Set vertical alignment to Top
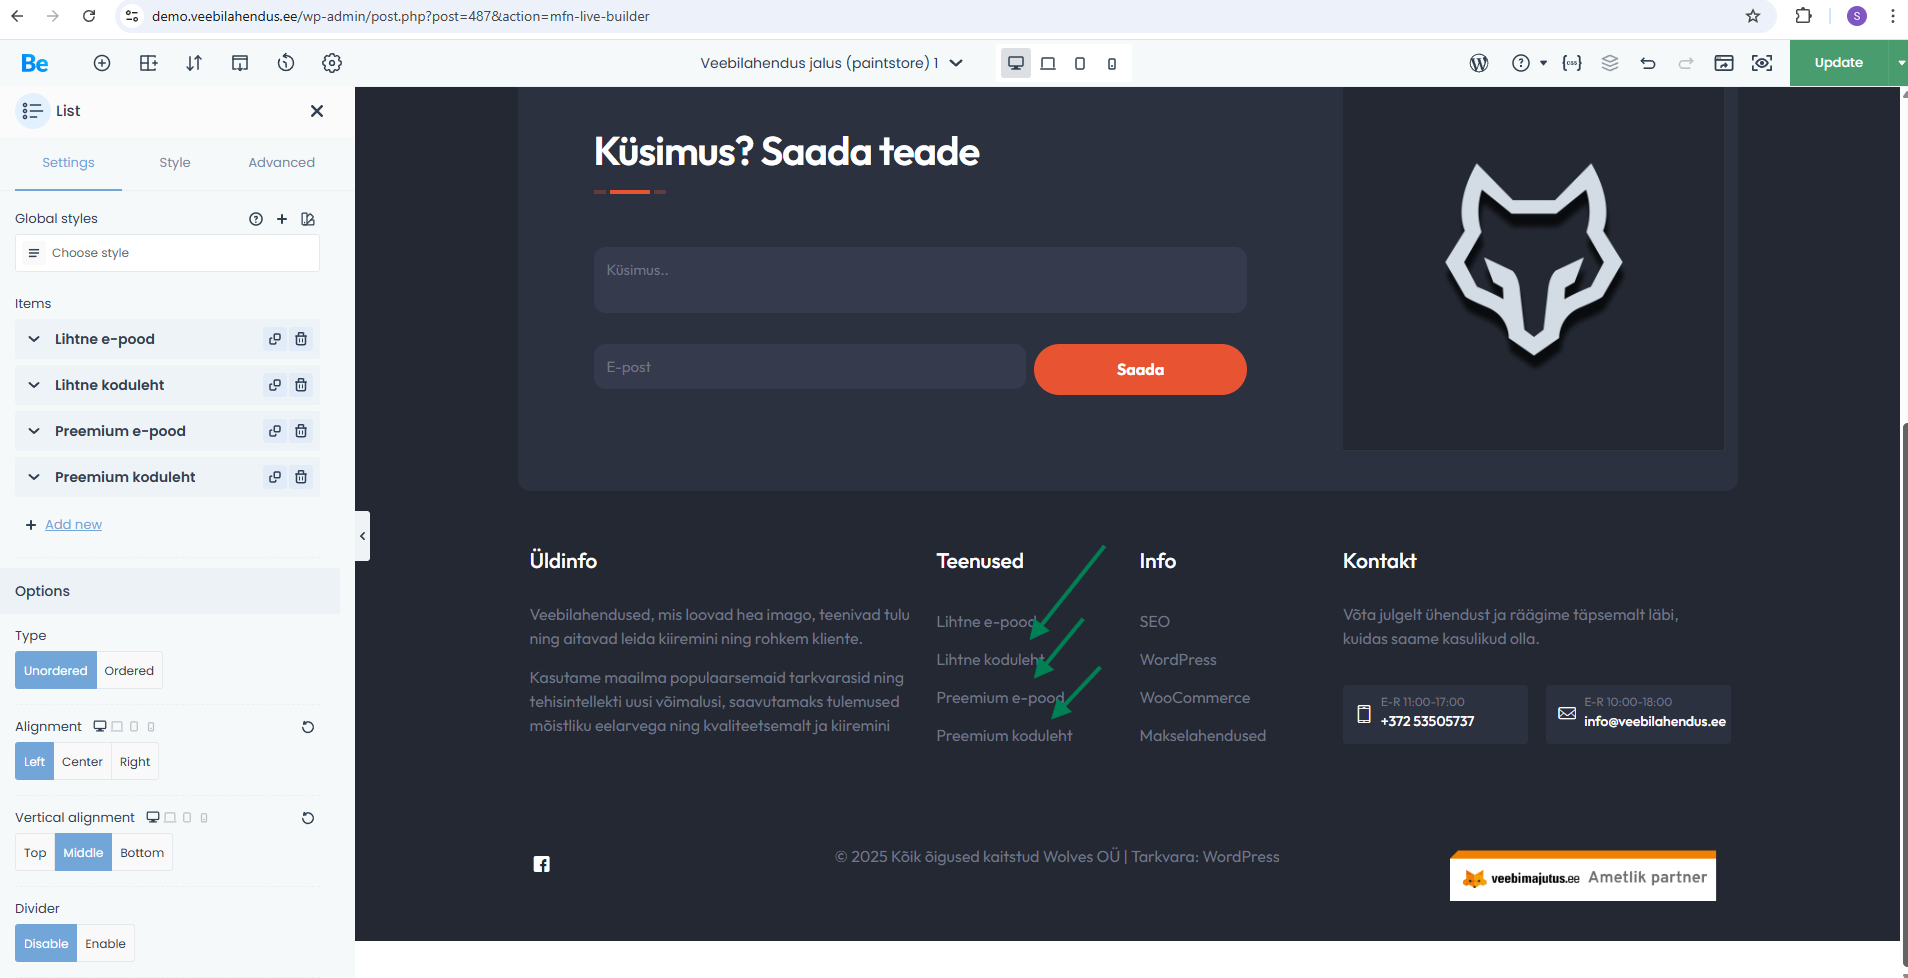The height and width of the screenshot is (978, 1908). pyautogui.click(x=34, y=852)
